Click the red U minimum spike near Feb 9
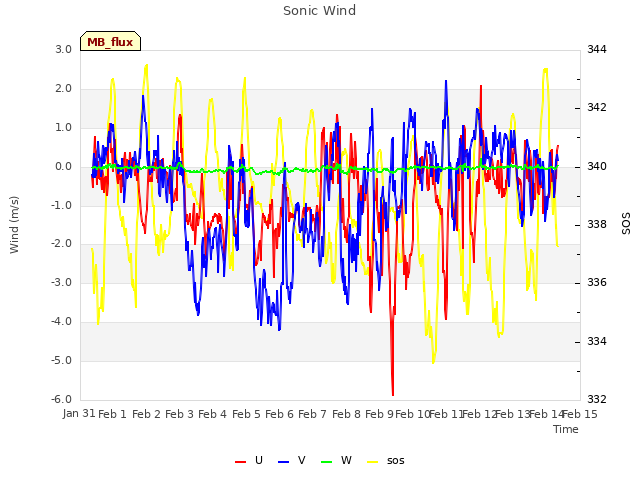The image size is (640, 480). [x=393, y=394]
